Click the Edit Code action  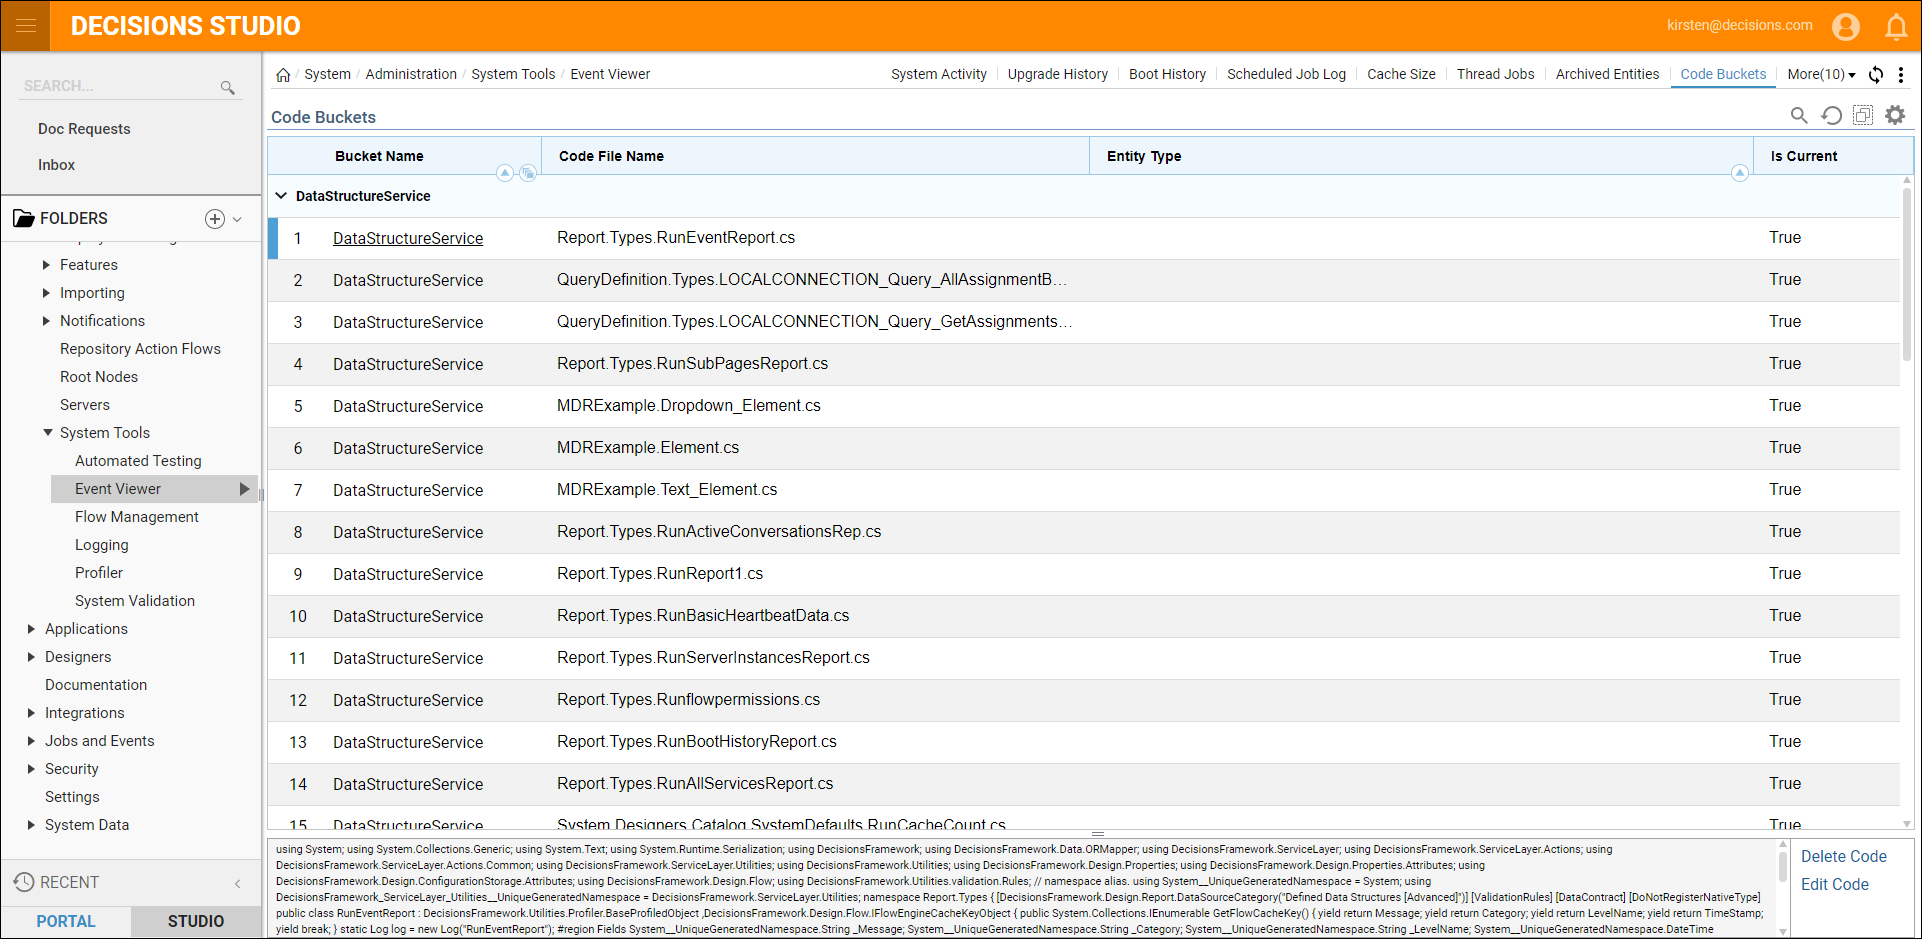coord(1835,885)
